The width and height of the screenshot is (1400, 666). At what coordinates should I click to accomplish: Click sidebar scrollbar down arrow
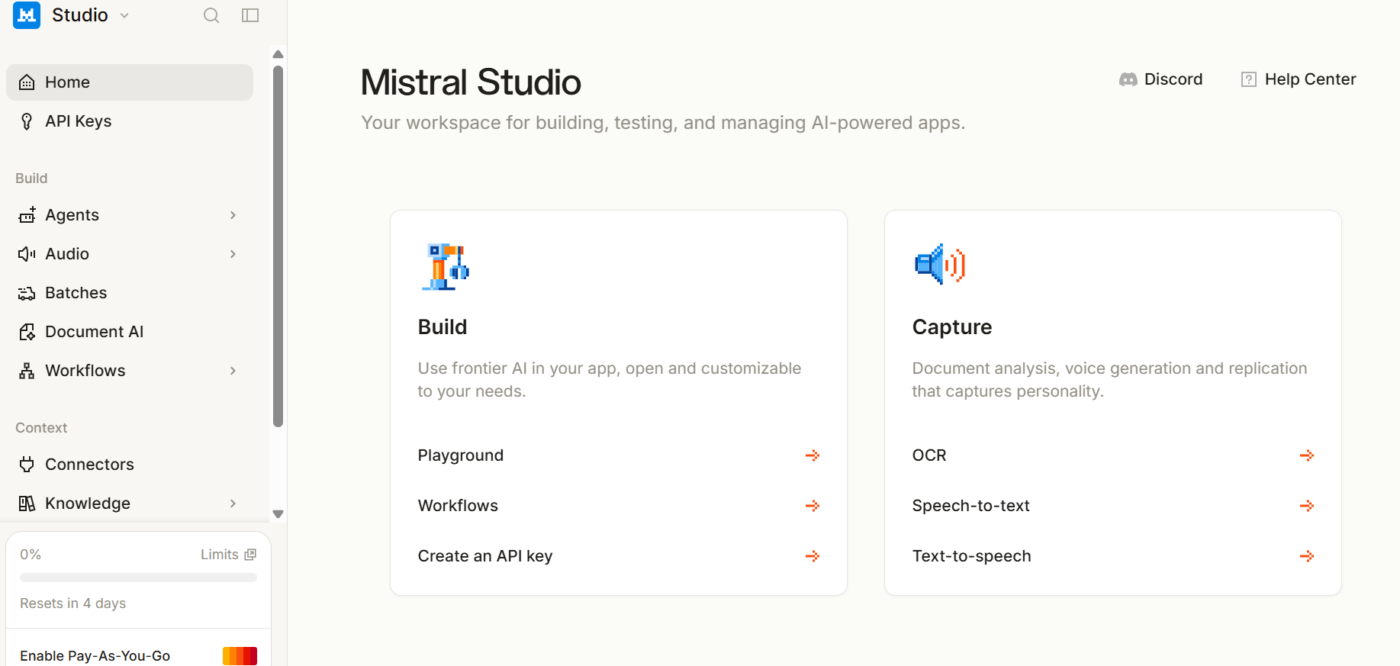tap(278, 514)
